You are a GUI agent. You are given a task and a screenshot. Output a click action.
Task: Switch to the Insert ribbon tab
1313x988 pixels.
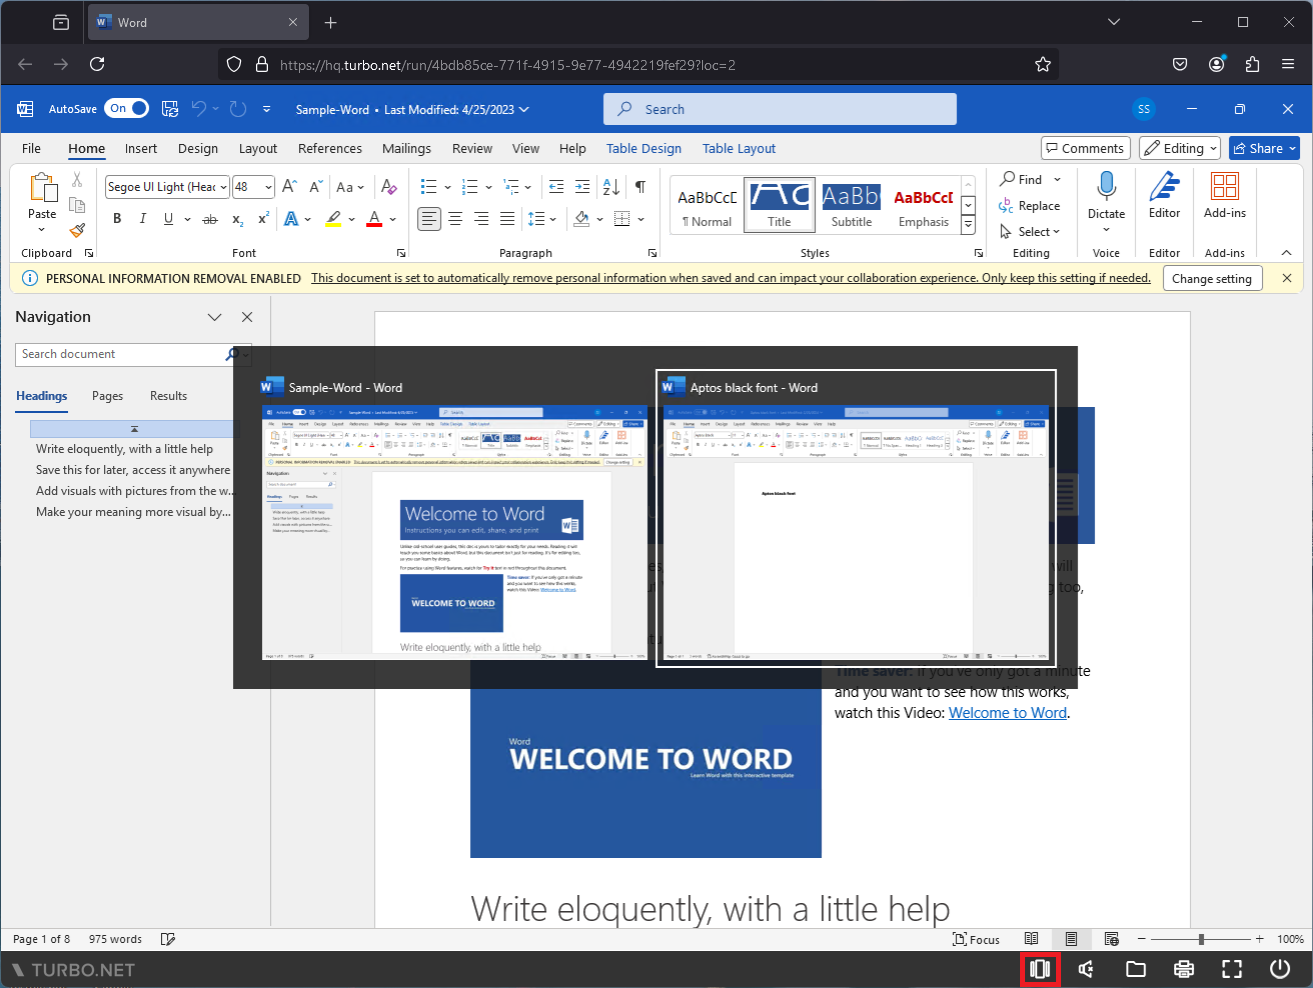[140, 147]
